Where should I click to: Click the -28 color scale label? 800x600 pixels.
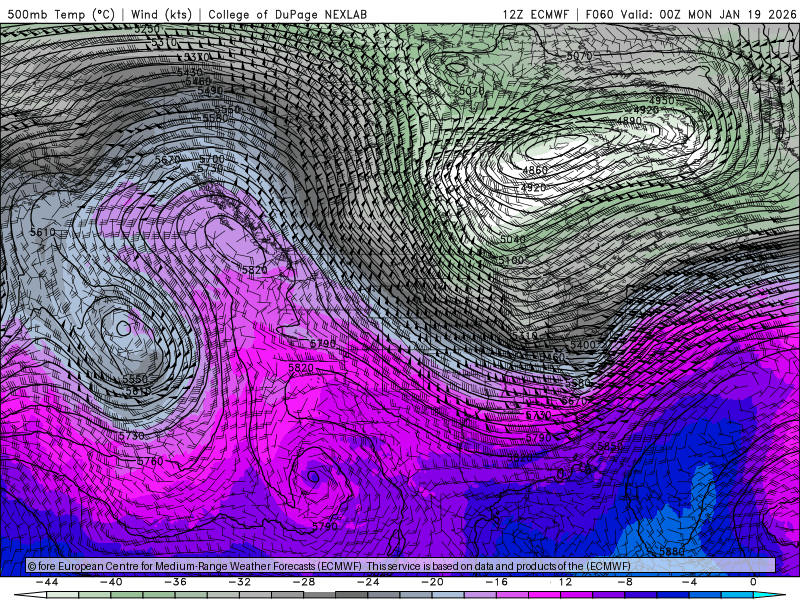(304, 582)
